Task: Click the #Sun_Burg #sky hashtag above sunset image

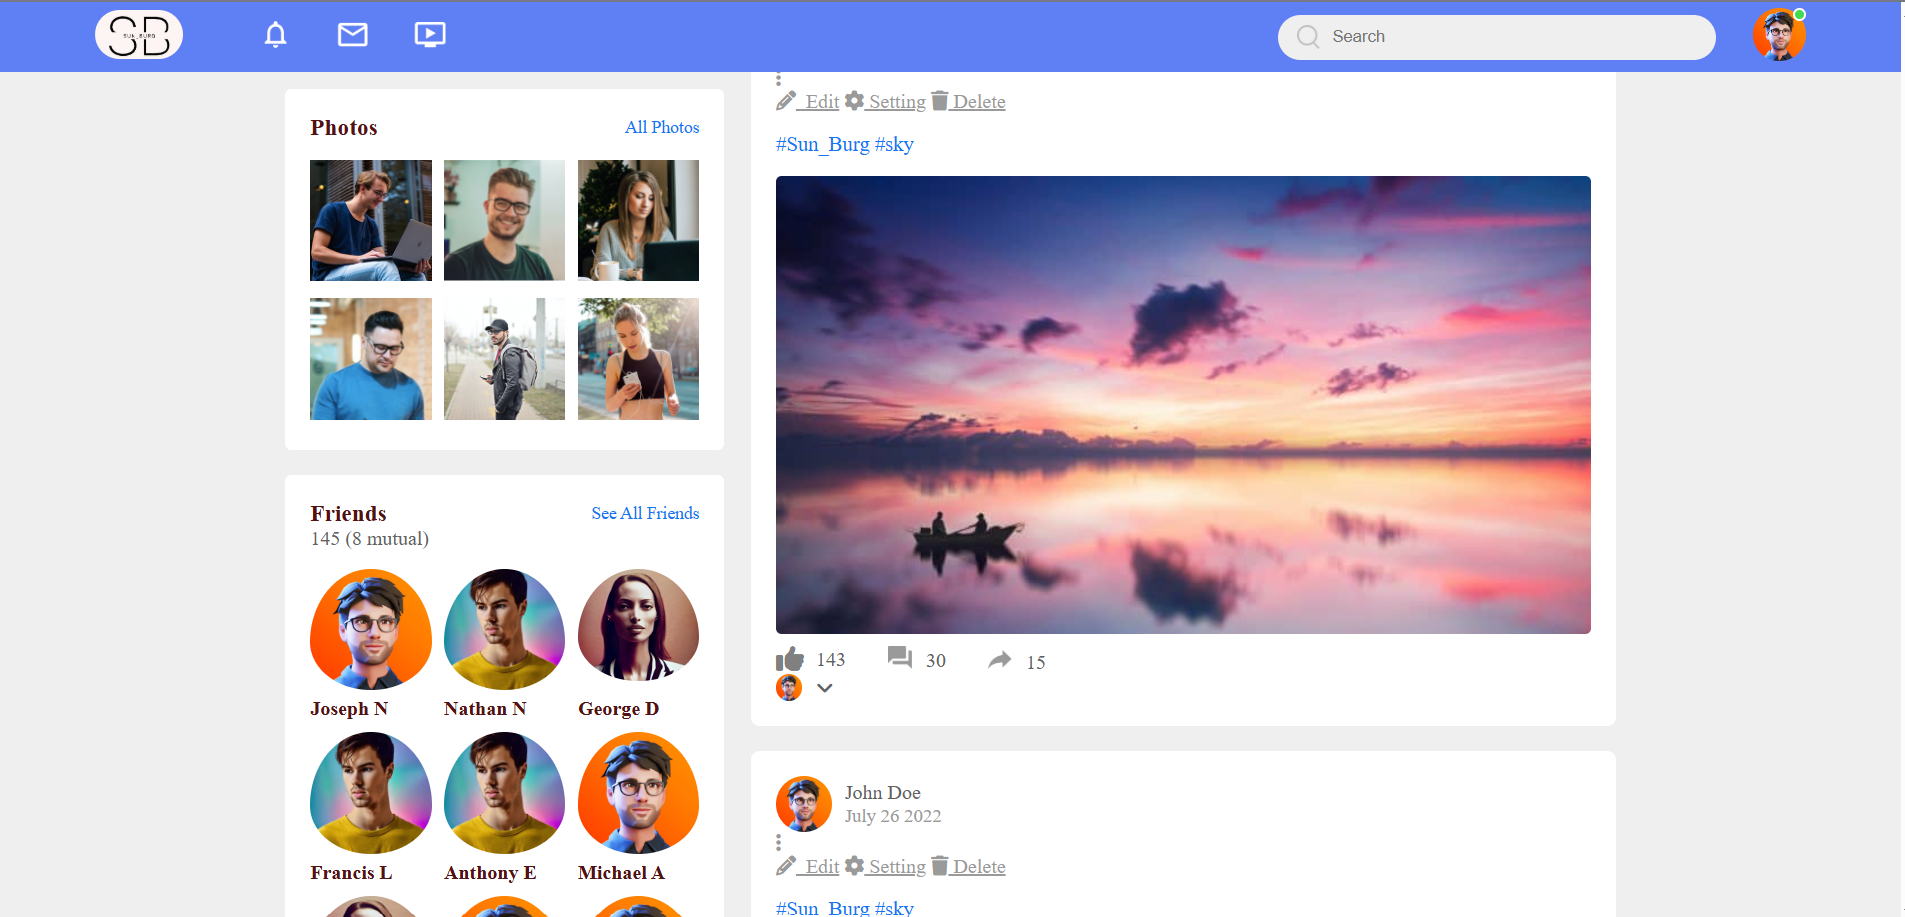Action: [845, 144]
